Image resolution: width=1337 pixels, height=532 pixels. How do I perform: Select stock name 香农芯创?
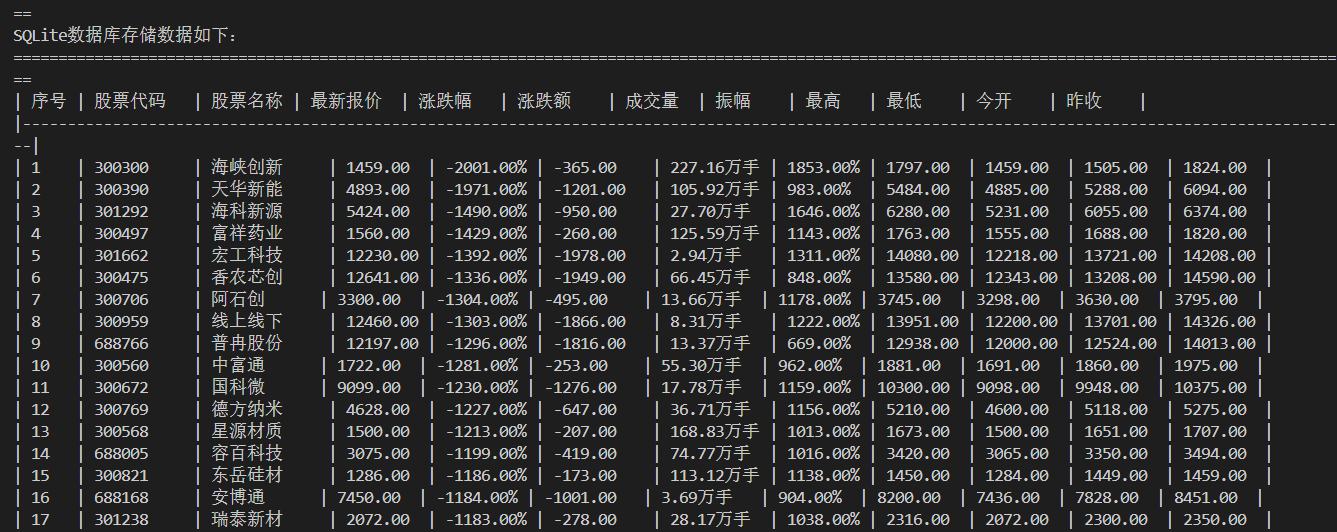coord(247,277)
